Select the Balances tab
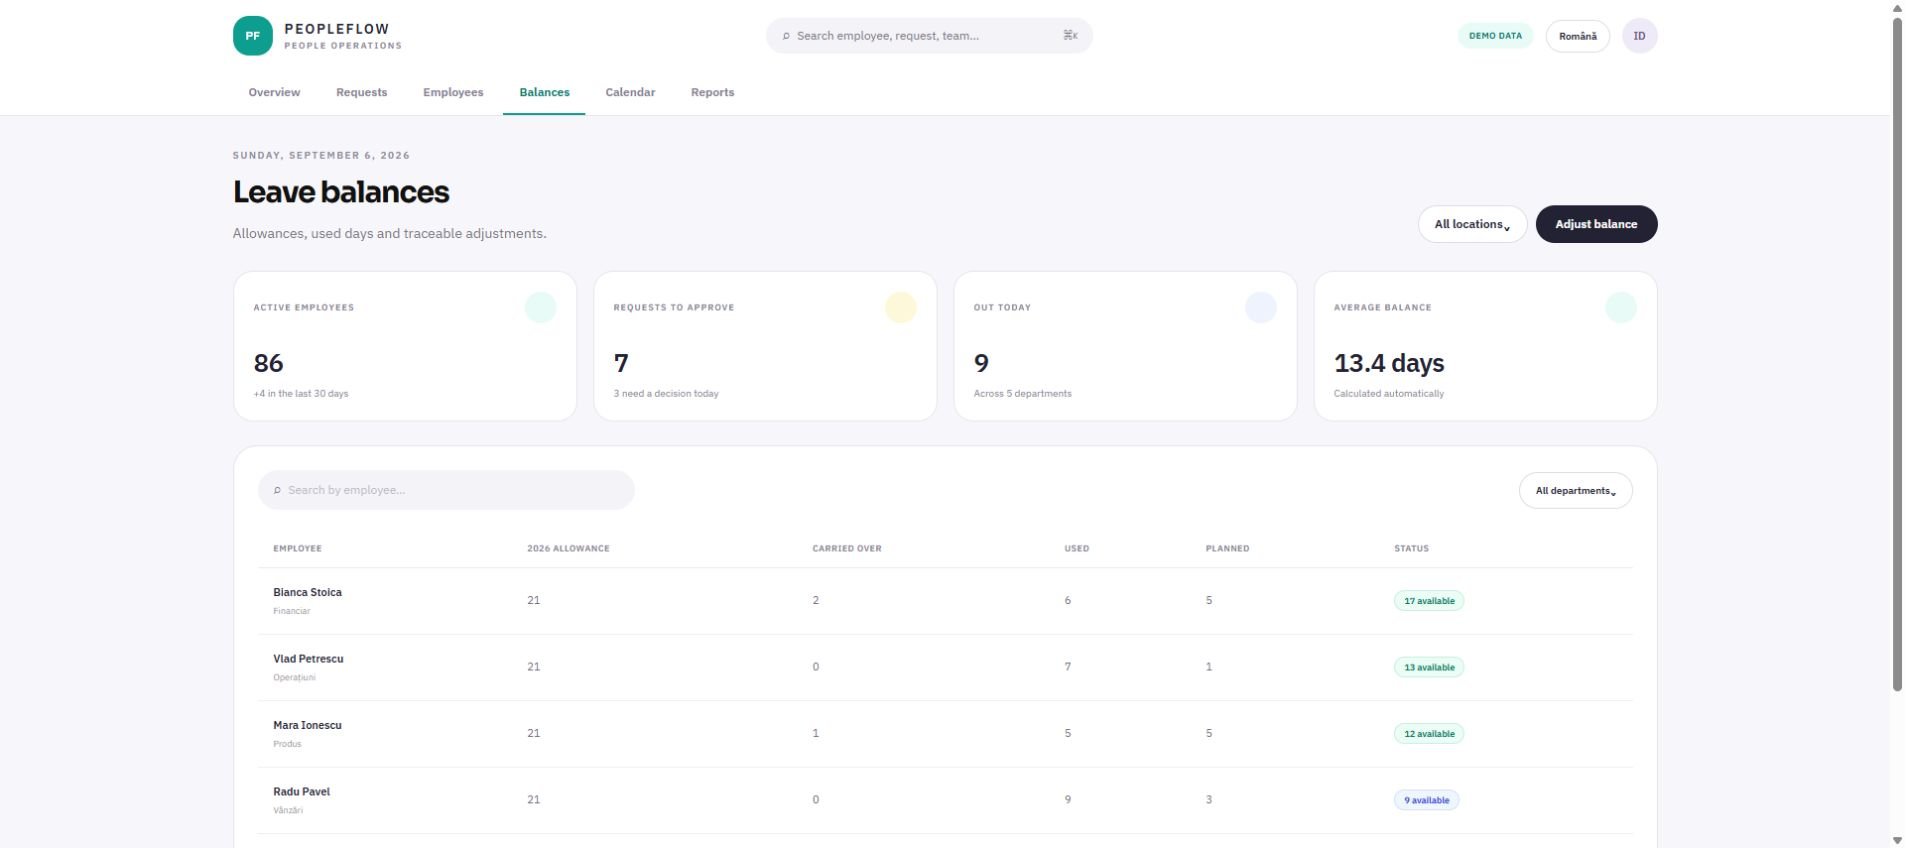This screenshot has height=848, width=1905. (544, 92)
